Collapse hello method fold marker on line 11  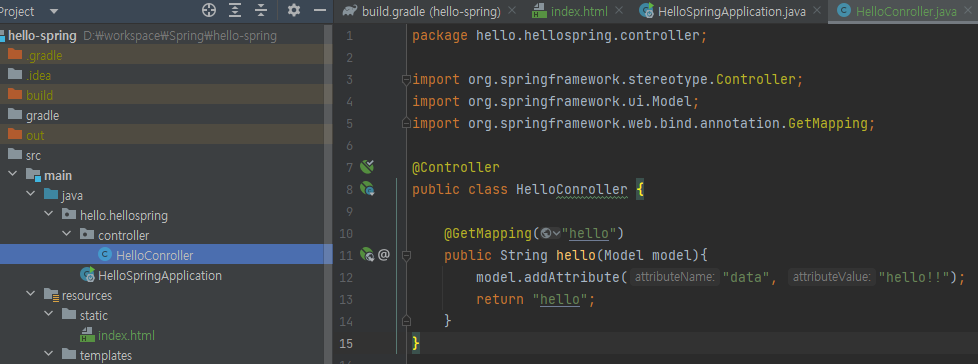coord(407,256)
